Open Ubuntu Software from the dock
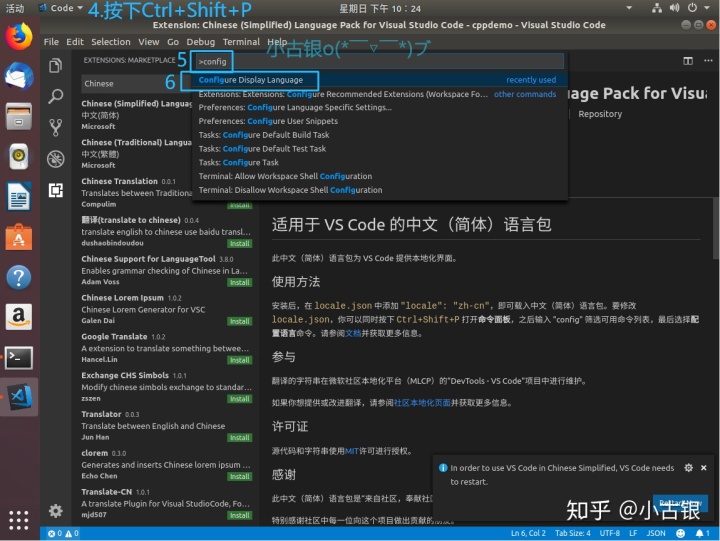 (x=19, y=237)
